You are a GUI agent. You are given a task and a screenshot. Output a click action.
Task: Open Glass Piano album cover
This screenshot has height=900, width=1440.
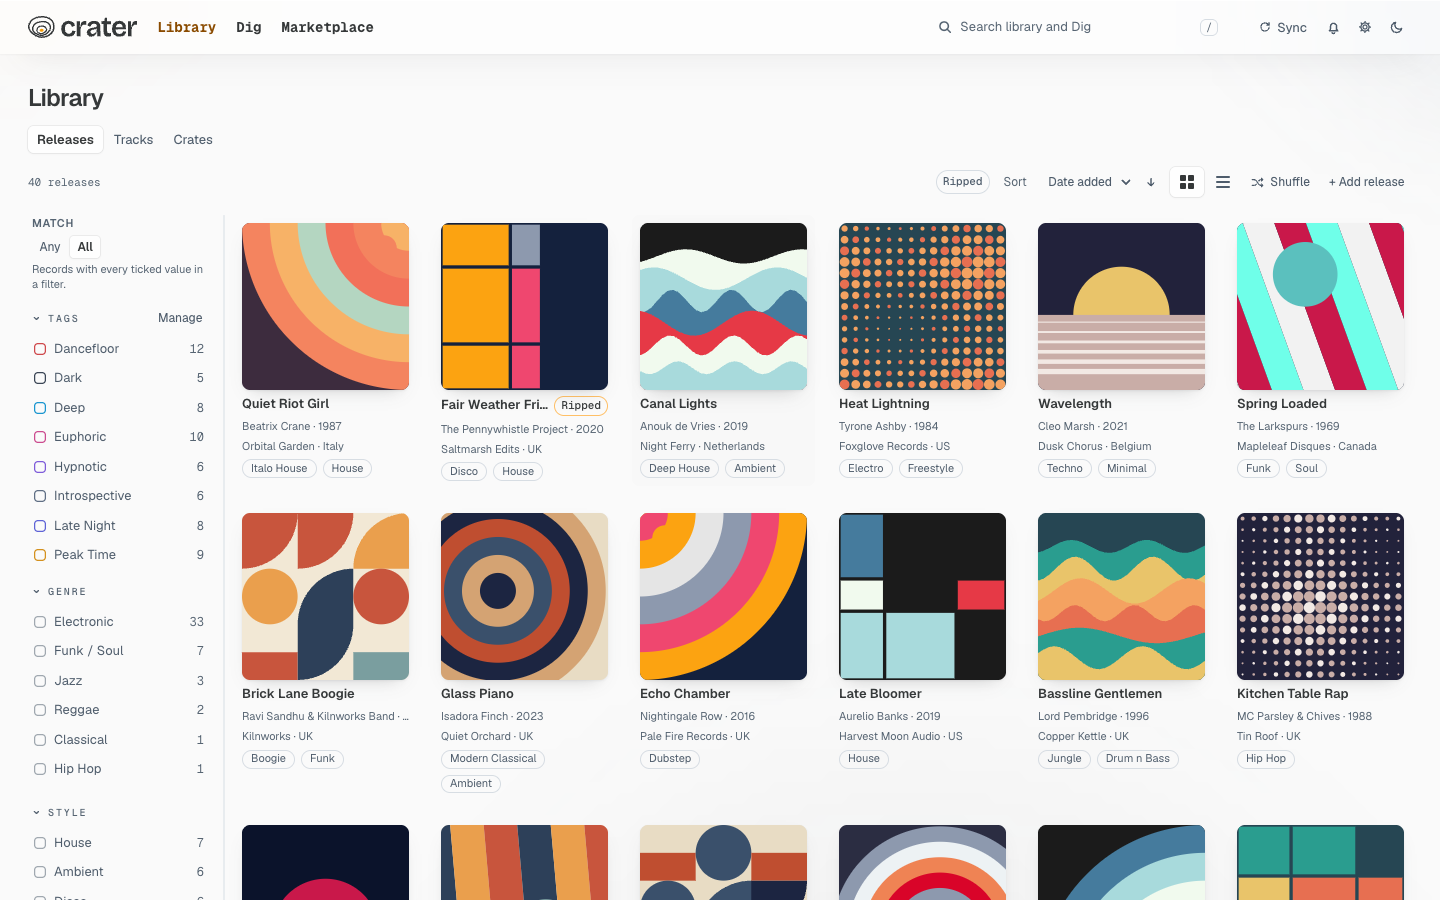pyautogui.click(x=524, y=596)
